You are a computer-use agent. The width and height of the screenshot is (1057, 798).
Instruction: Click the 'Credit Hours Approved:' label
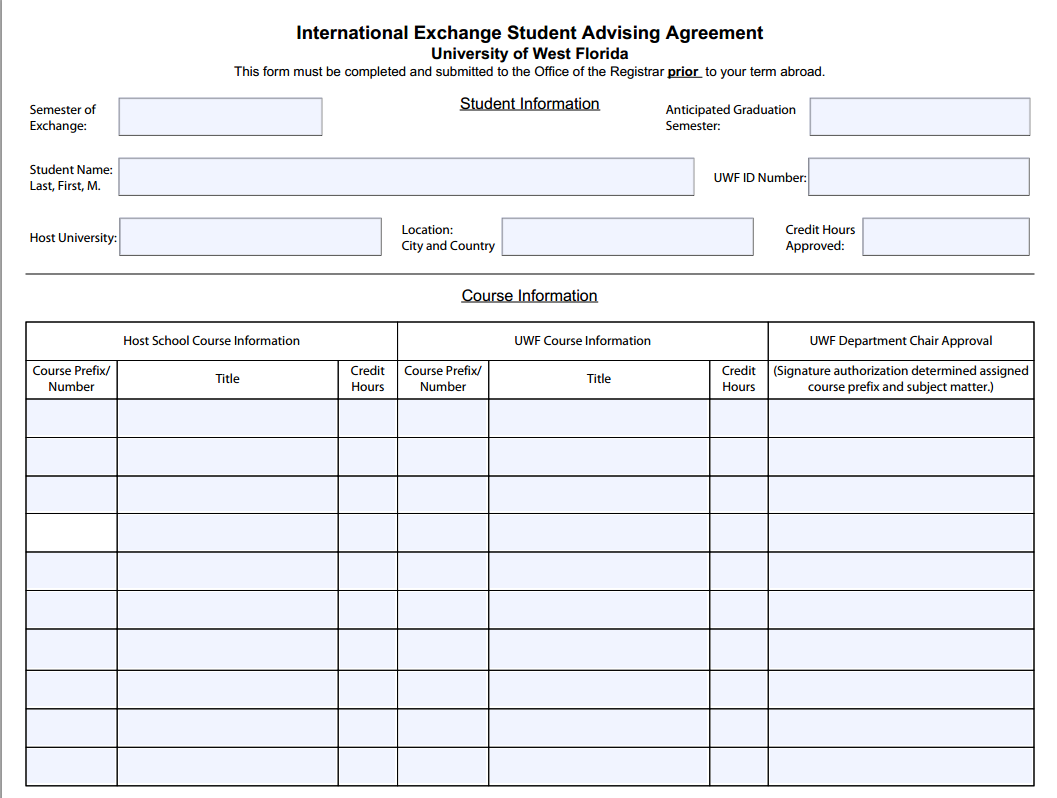tap(820, 238)
